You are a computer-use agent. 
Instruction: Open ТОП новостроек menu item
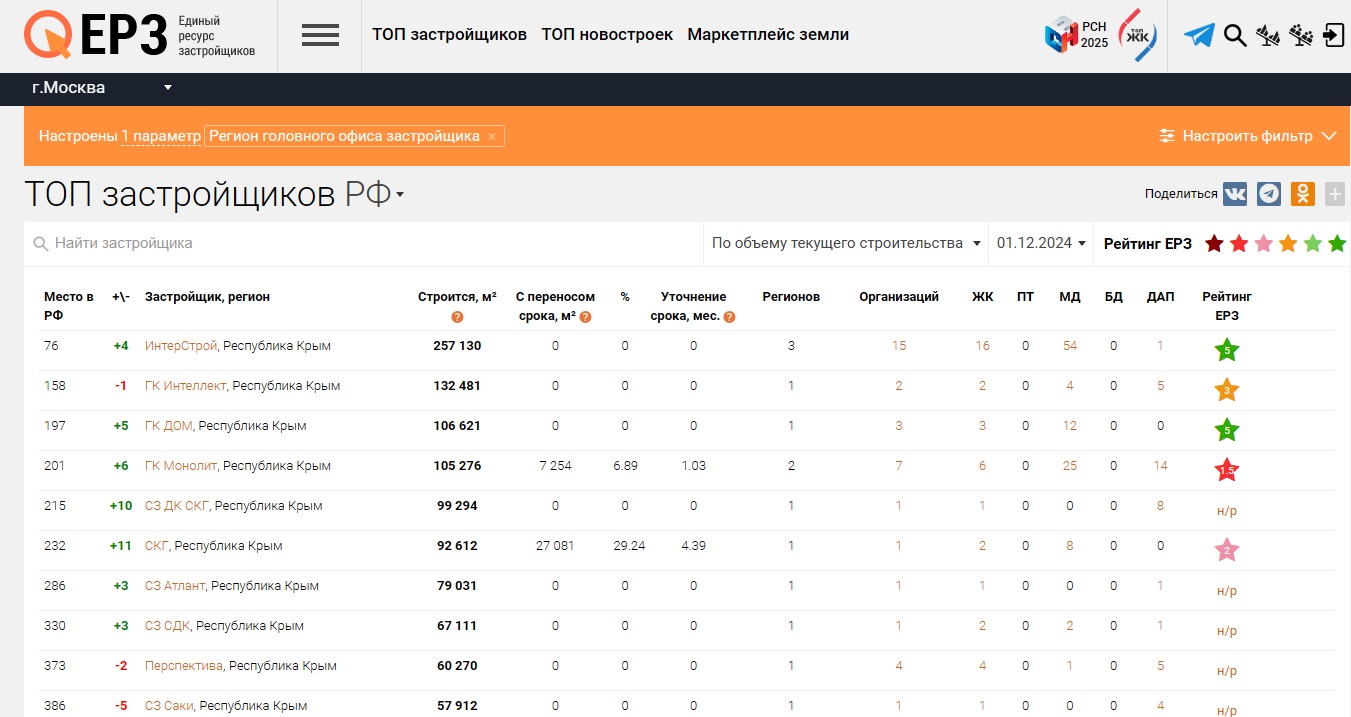(x=607, y=34)
